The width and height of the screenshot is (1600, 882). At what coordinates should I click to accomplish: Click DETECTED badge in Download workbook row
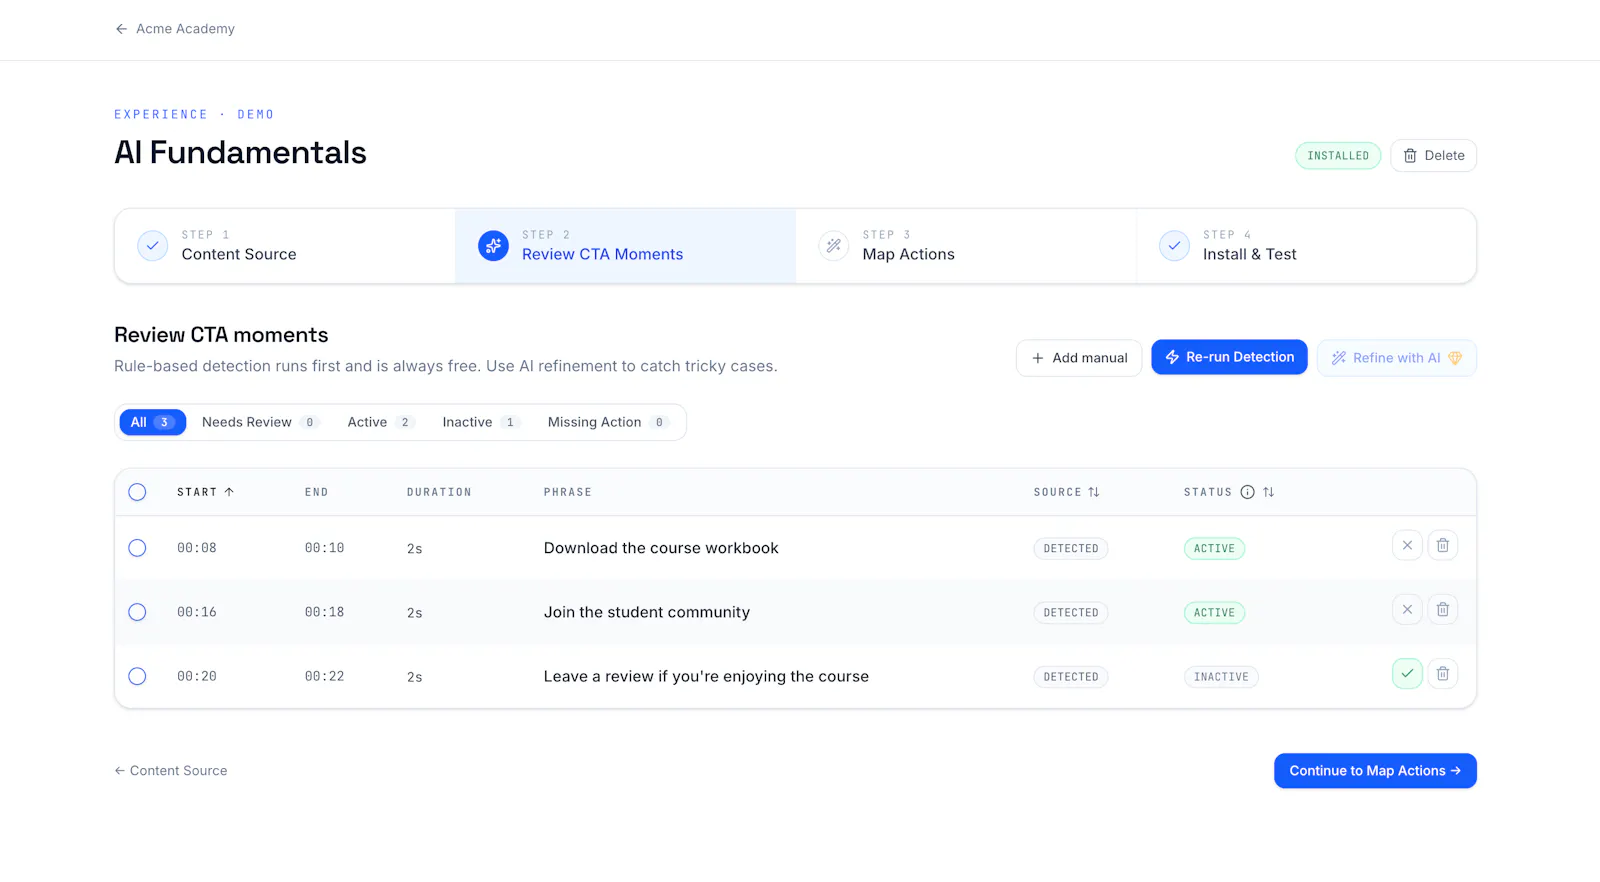pos(1070,548)
